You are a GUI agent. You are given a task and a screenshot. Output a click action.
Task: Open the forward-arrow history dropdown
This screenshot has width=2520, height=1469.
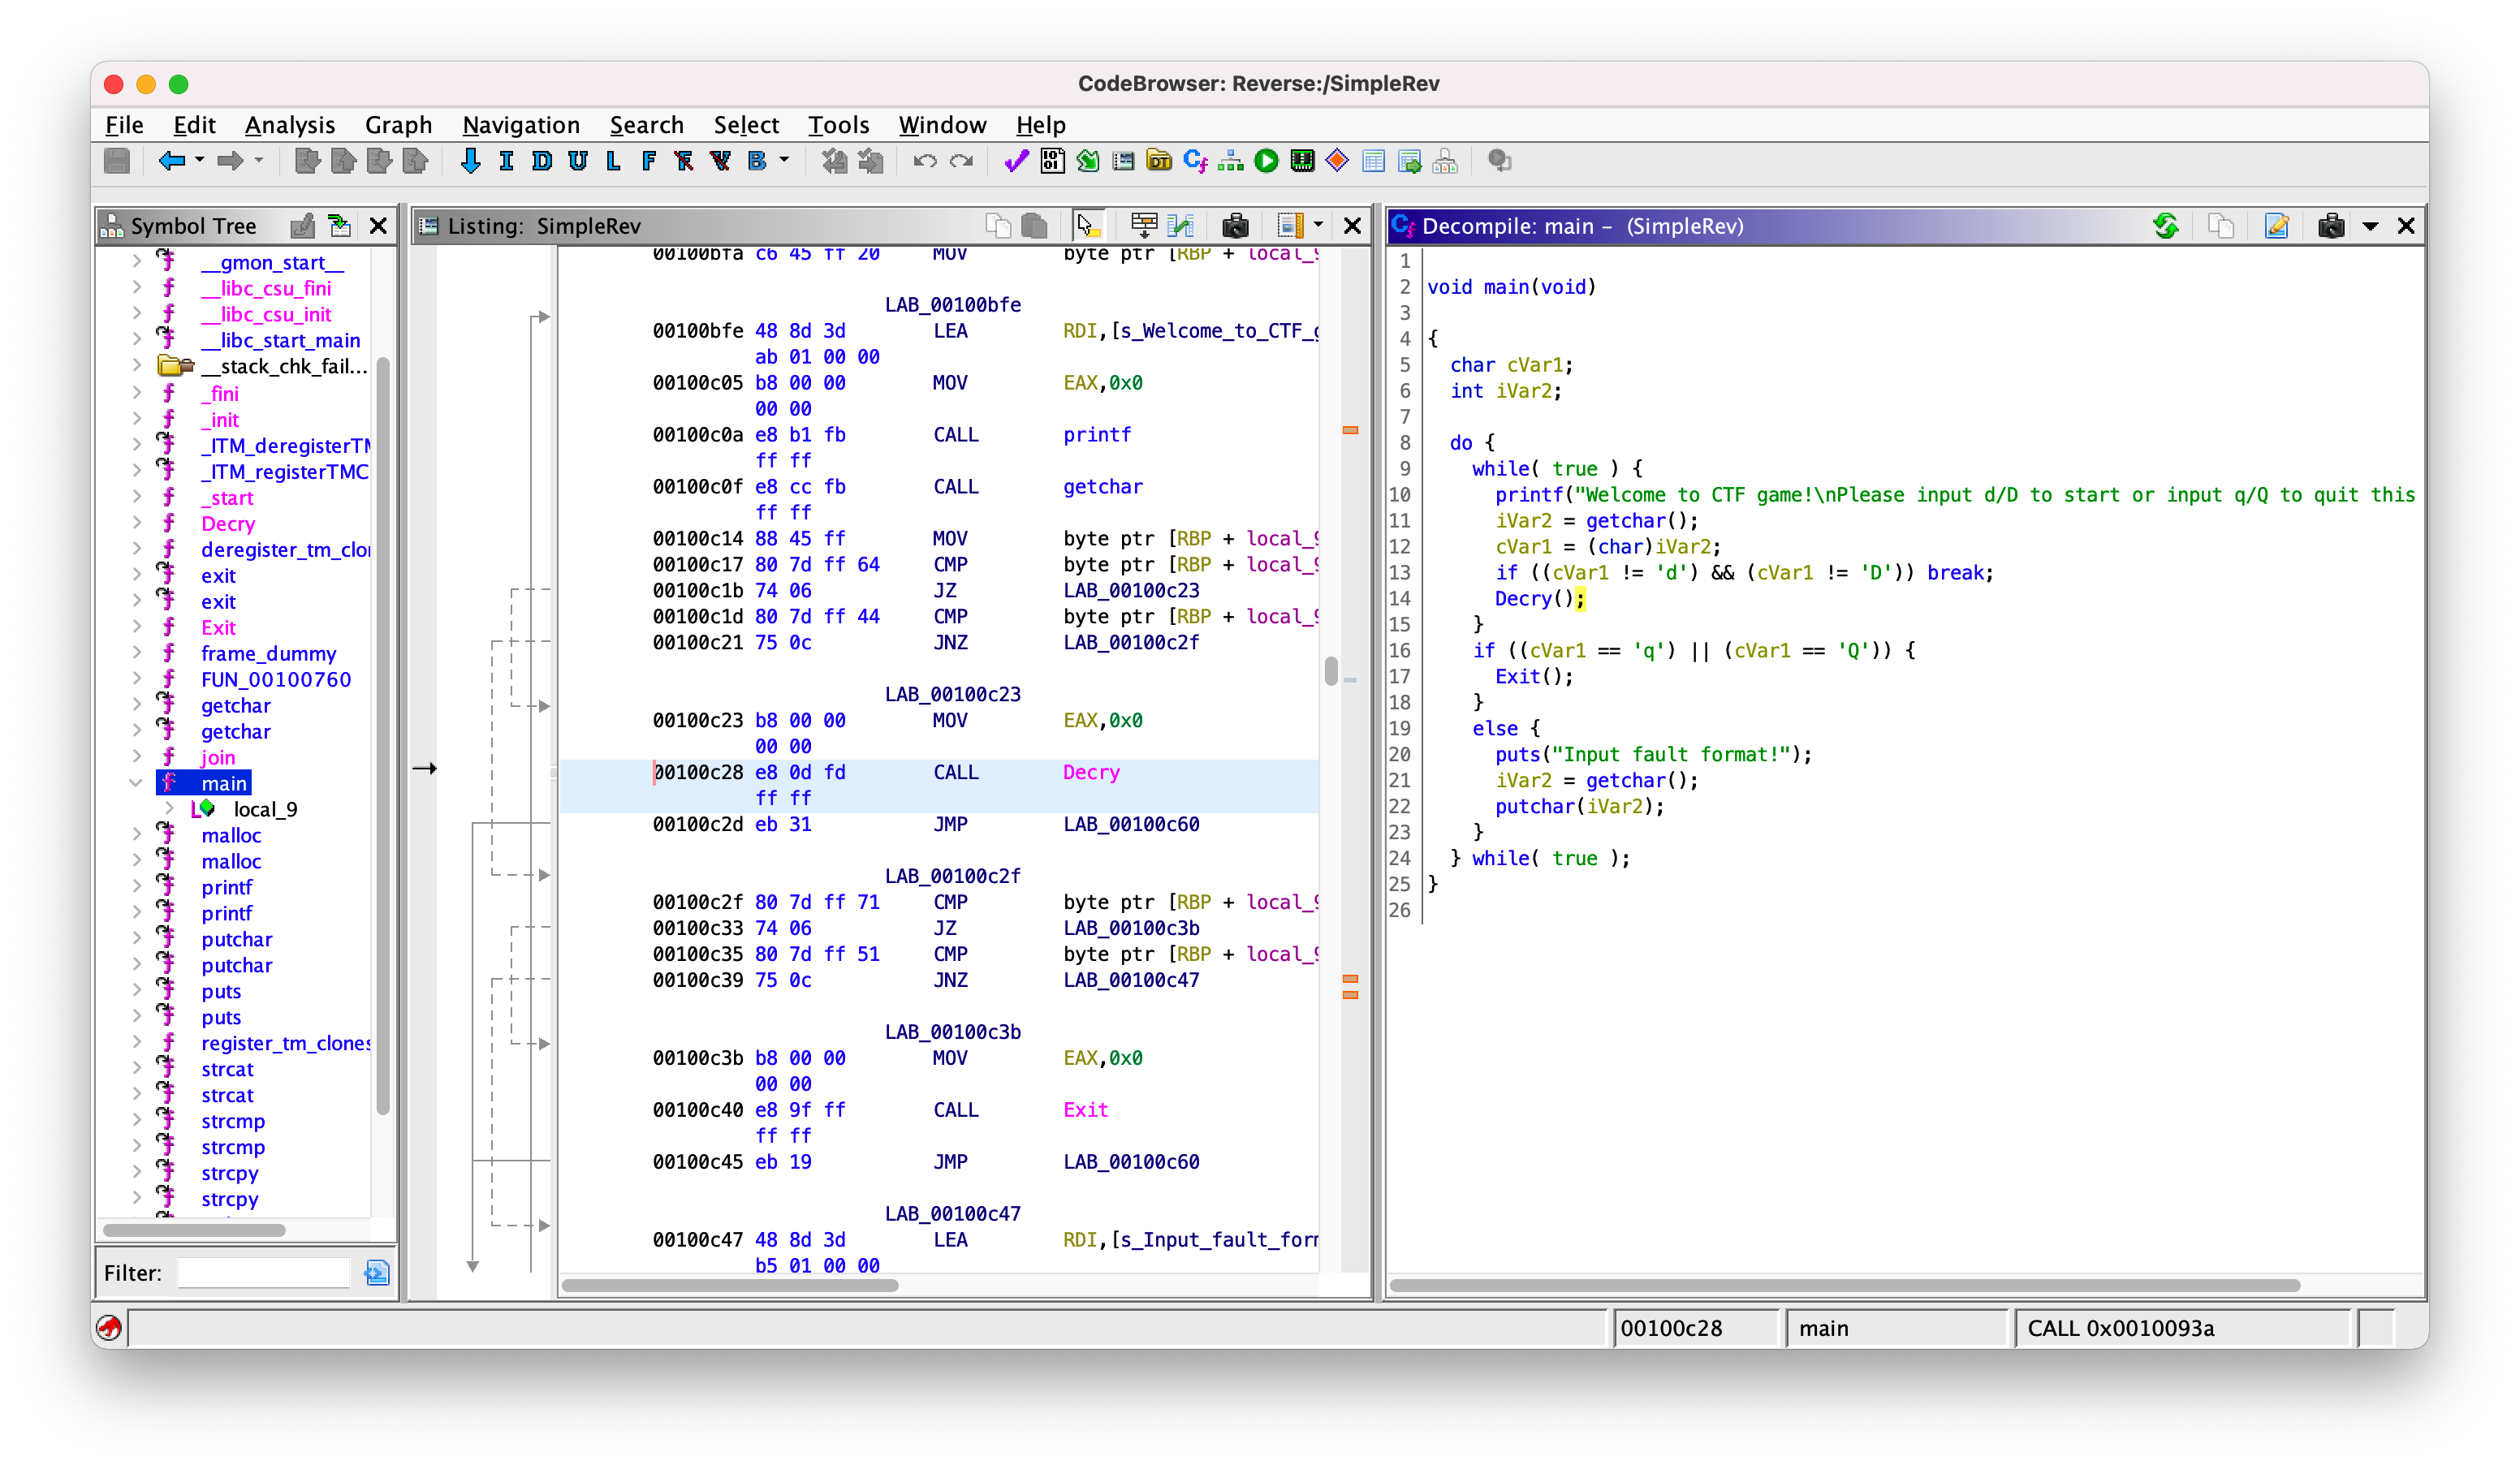(259, 160)
